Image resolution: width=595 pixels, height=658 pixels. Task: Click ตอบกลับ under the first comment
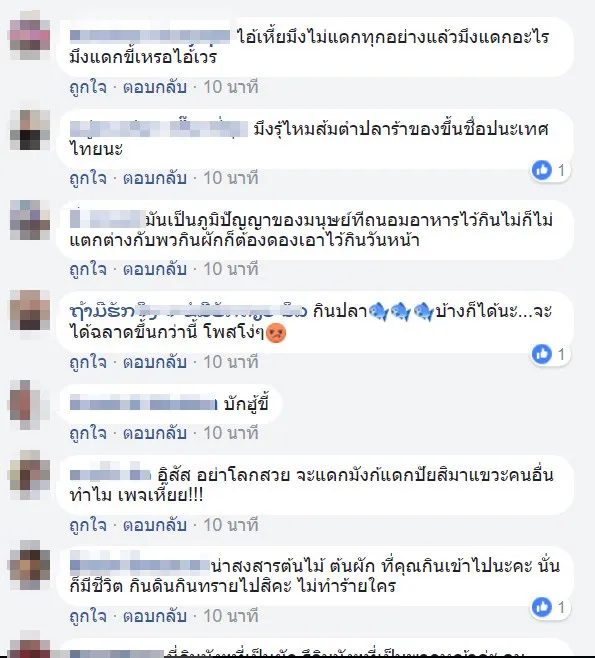point(155,87)
